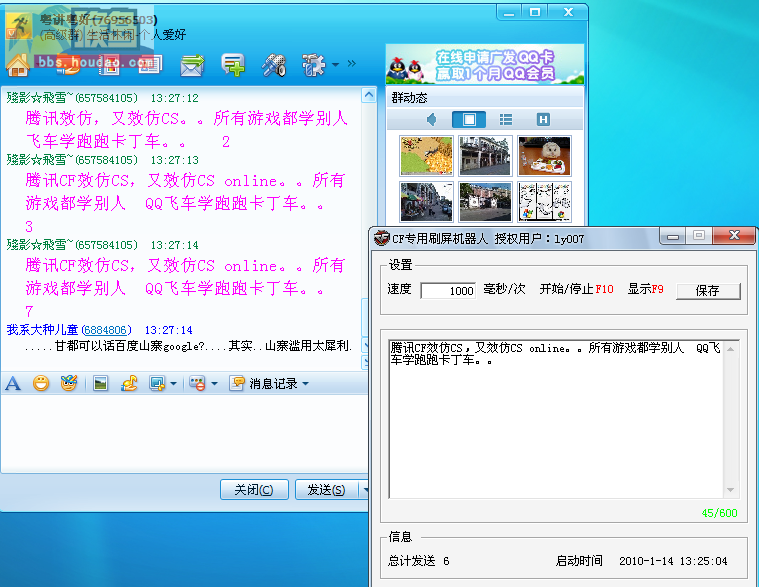
Task: Open the group shared files icon
Action: click(x=68, y=65)
